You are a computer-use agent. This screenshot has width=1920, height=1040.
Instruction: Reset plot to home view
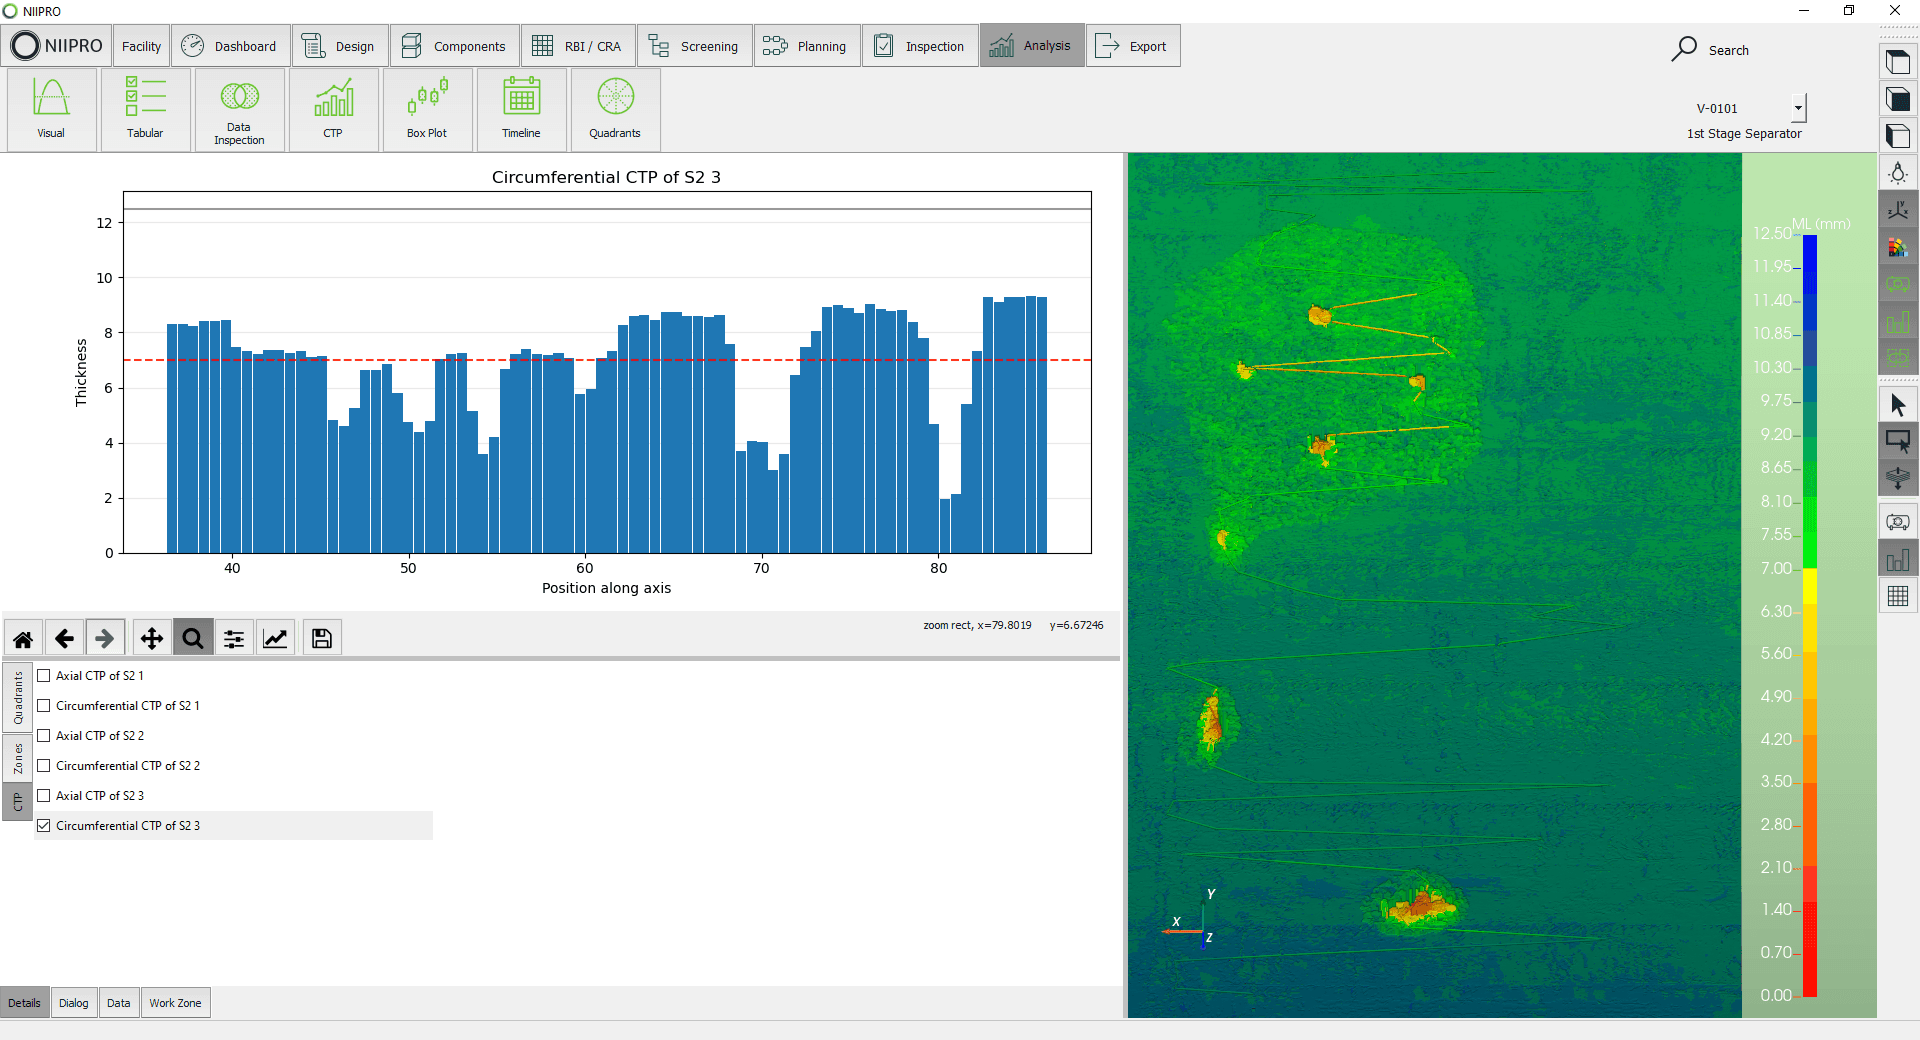23,638
